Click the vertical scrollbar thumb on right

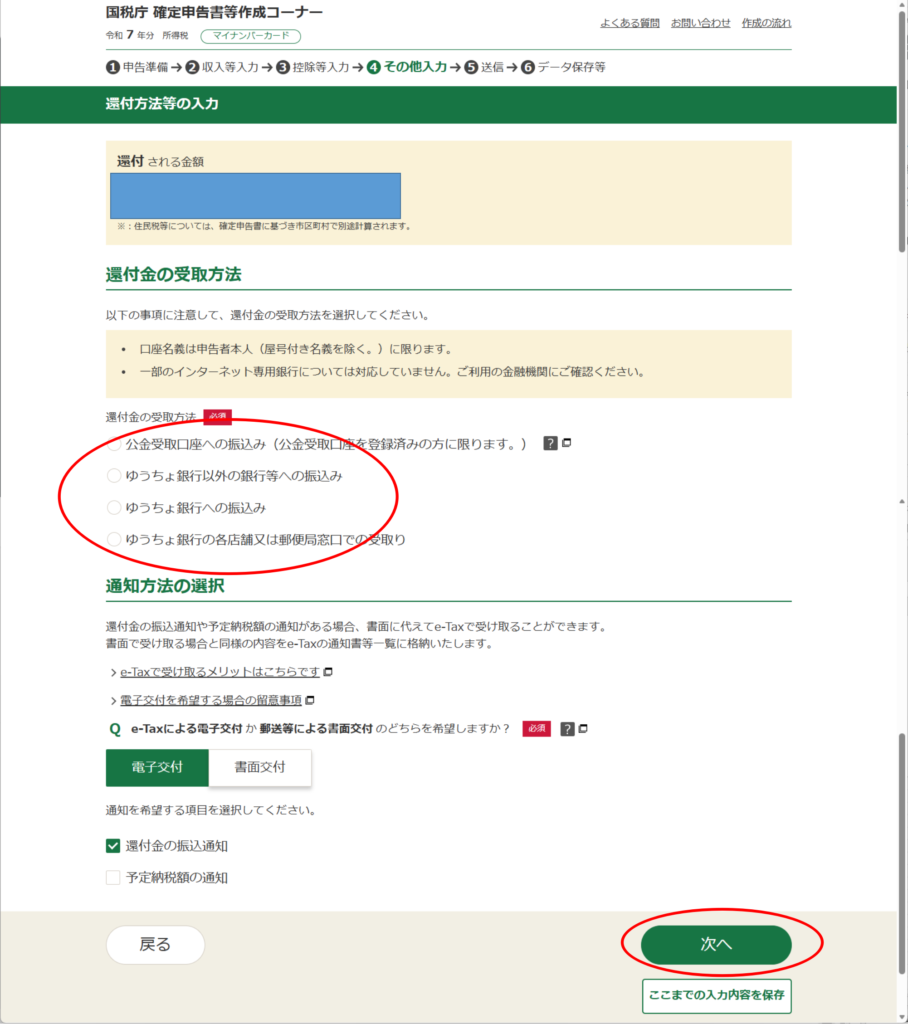click(902, 850)
